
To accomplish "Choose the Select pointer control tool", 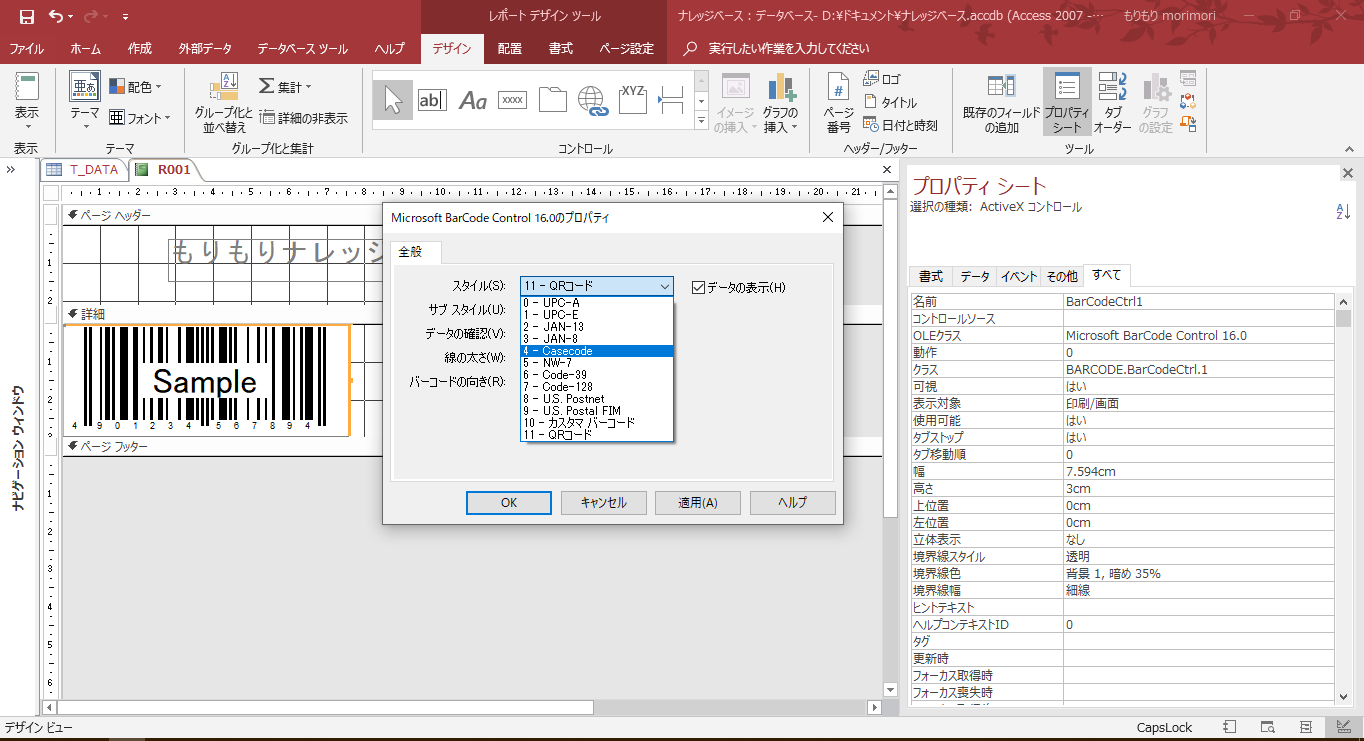I will pyautogui.click(x=393, y=100).
